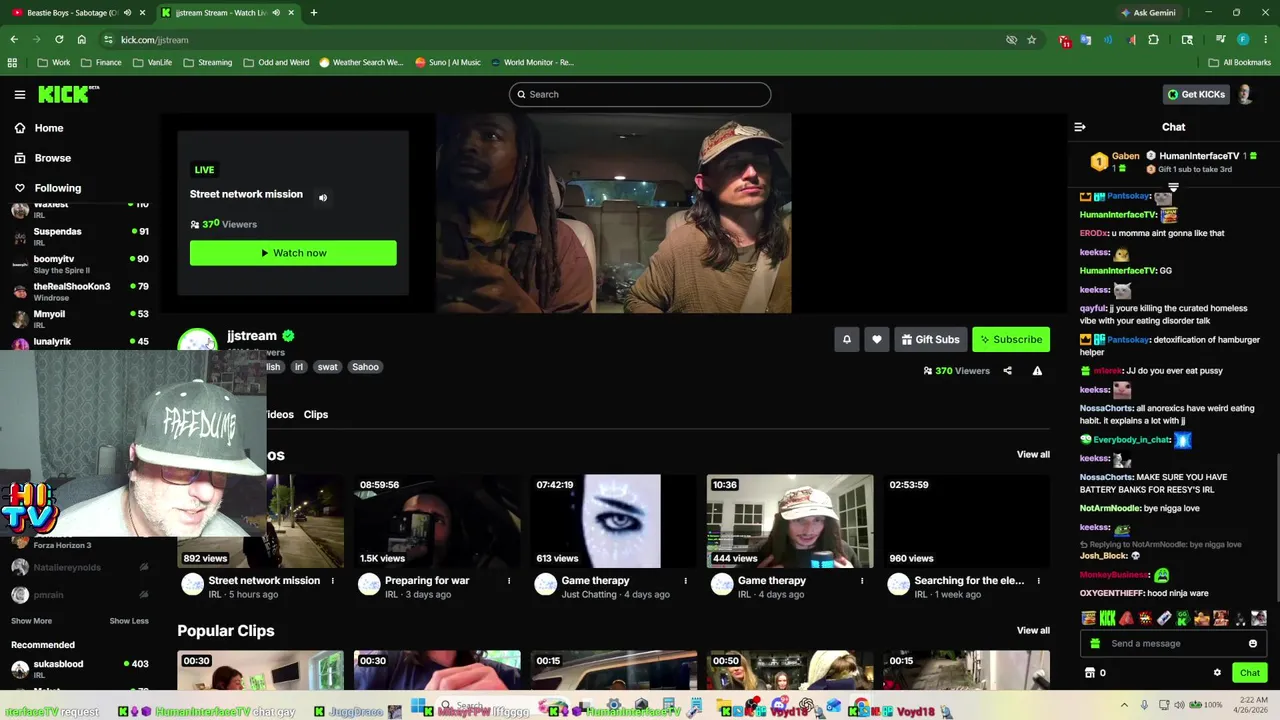Viewport: 1280px width, 720px height.
Task: Open Chrome profile F avatar
Action: click(x=1243, y=40)
